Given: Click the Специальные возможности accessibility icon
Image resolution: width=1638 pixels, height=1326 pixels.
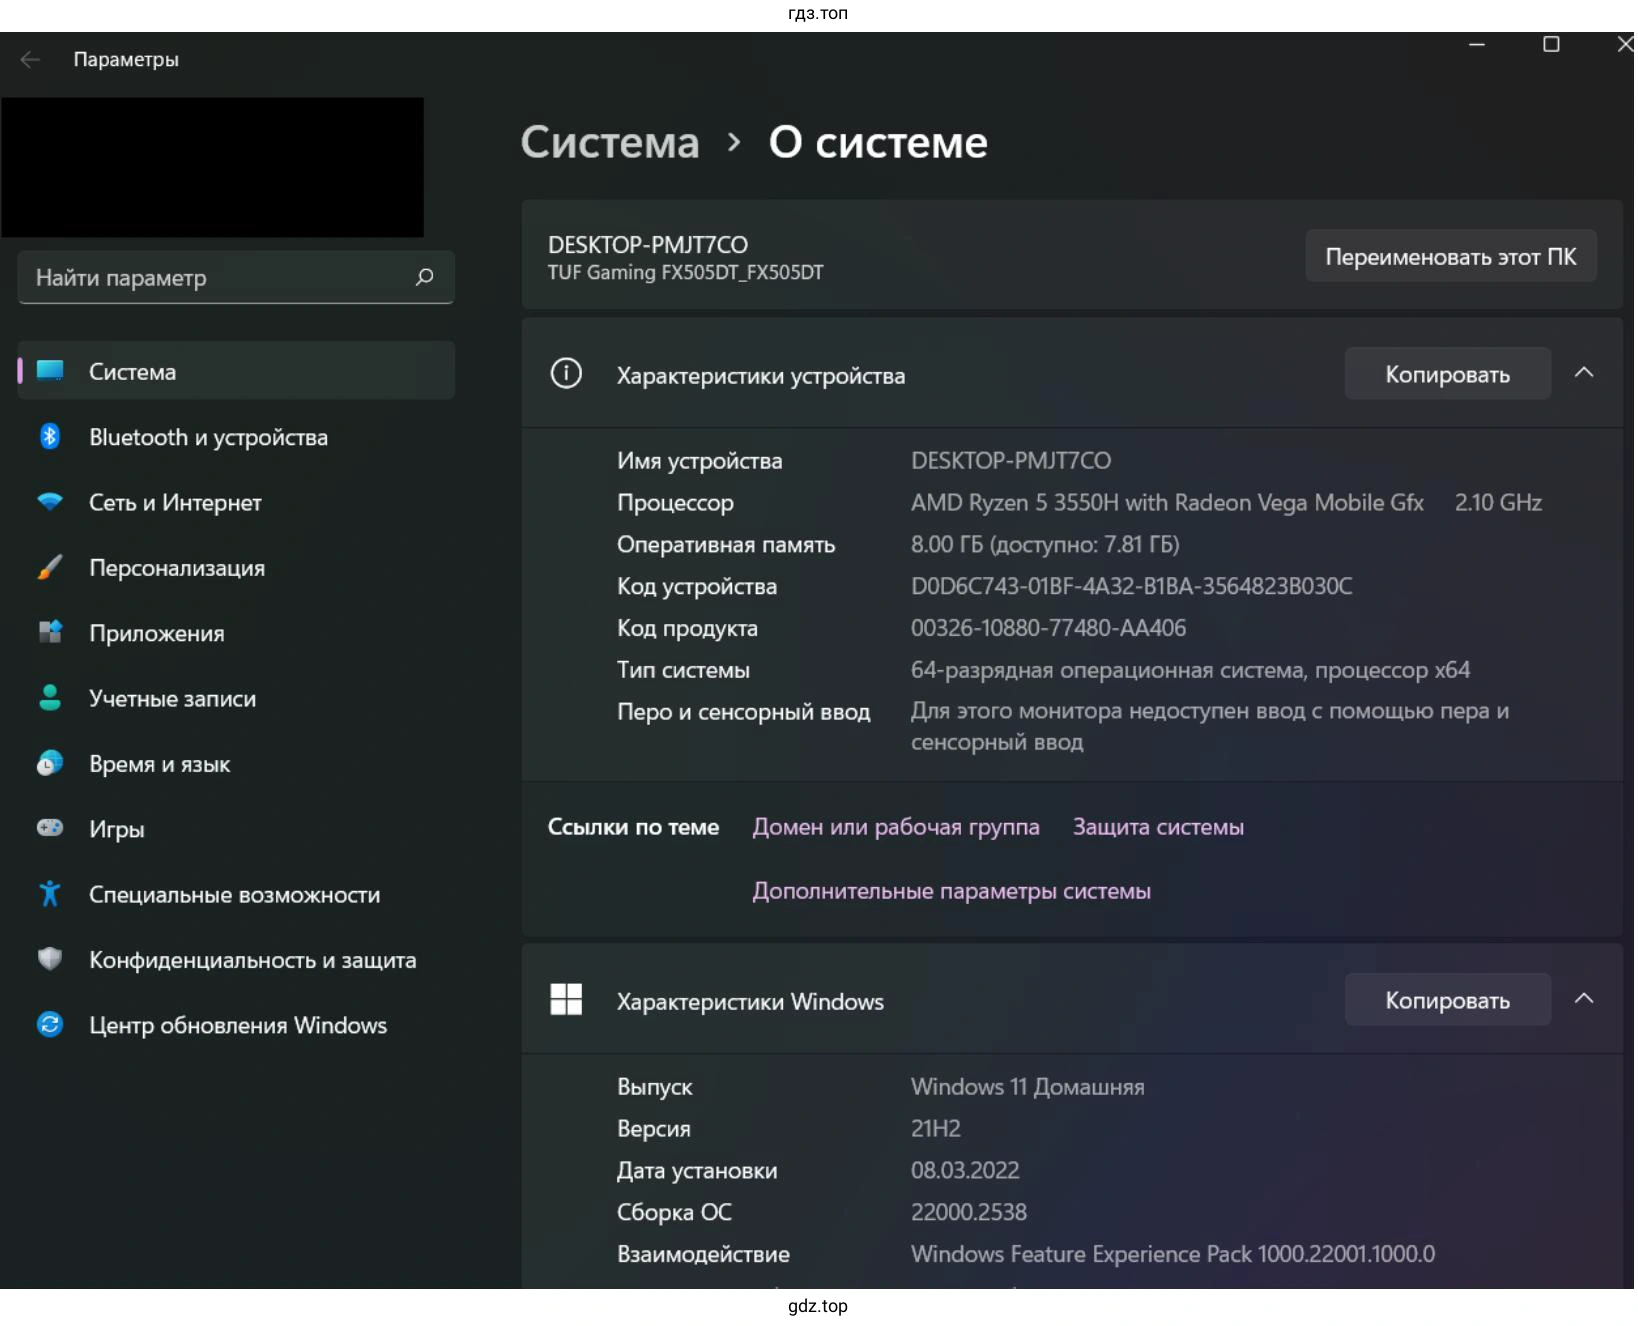Looking at the screenshot, I should (x=50, y=894).
